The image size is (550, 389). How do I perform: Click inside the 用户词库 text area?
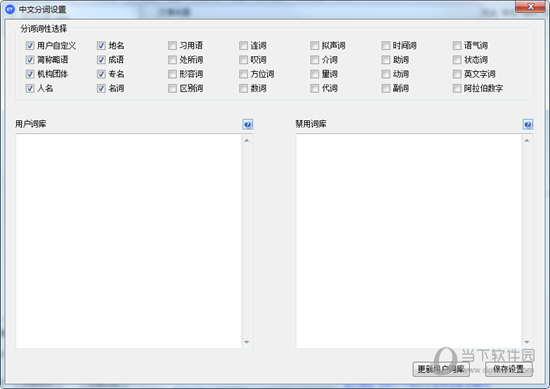pyautogui.click(x=128, y=241)
